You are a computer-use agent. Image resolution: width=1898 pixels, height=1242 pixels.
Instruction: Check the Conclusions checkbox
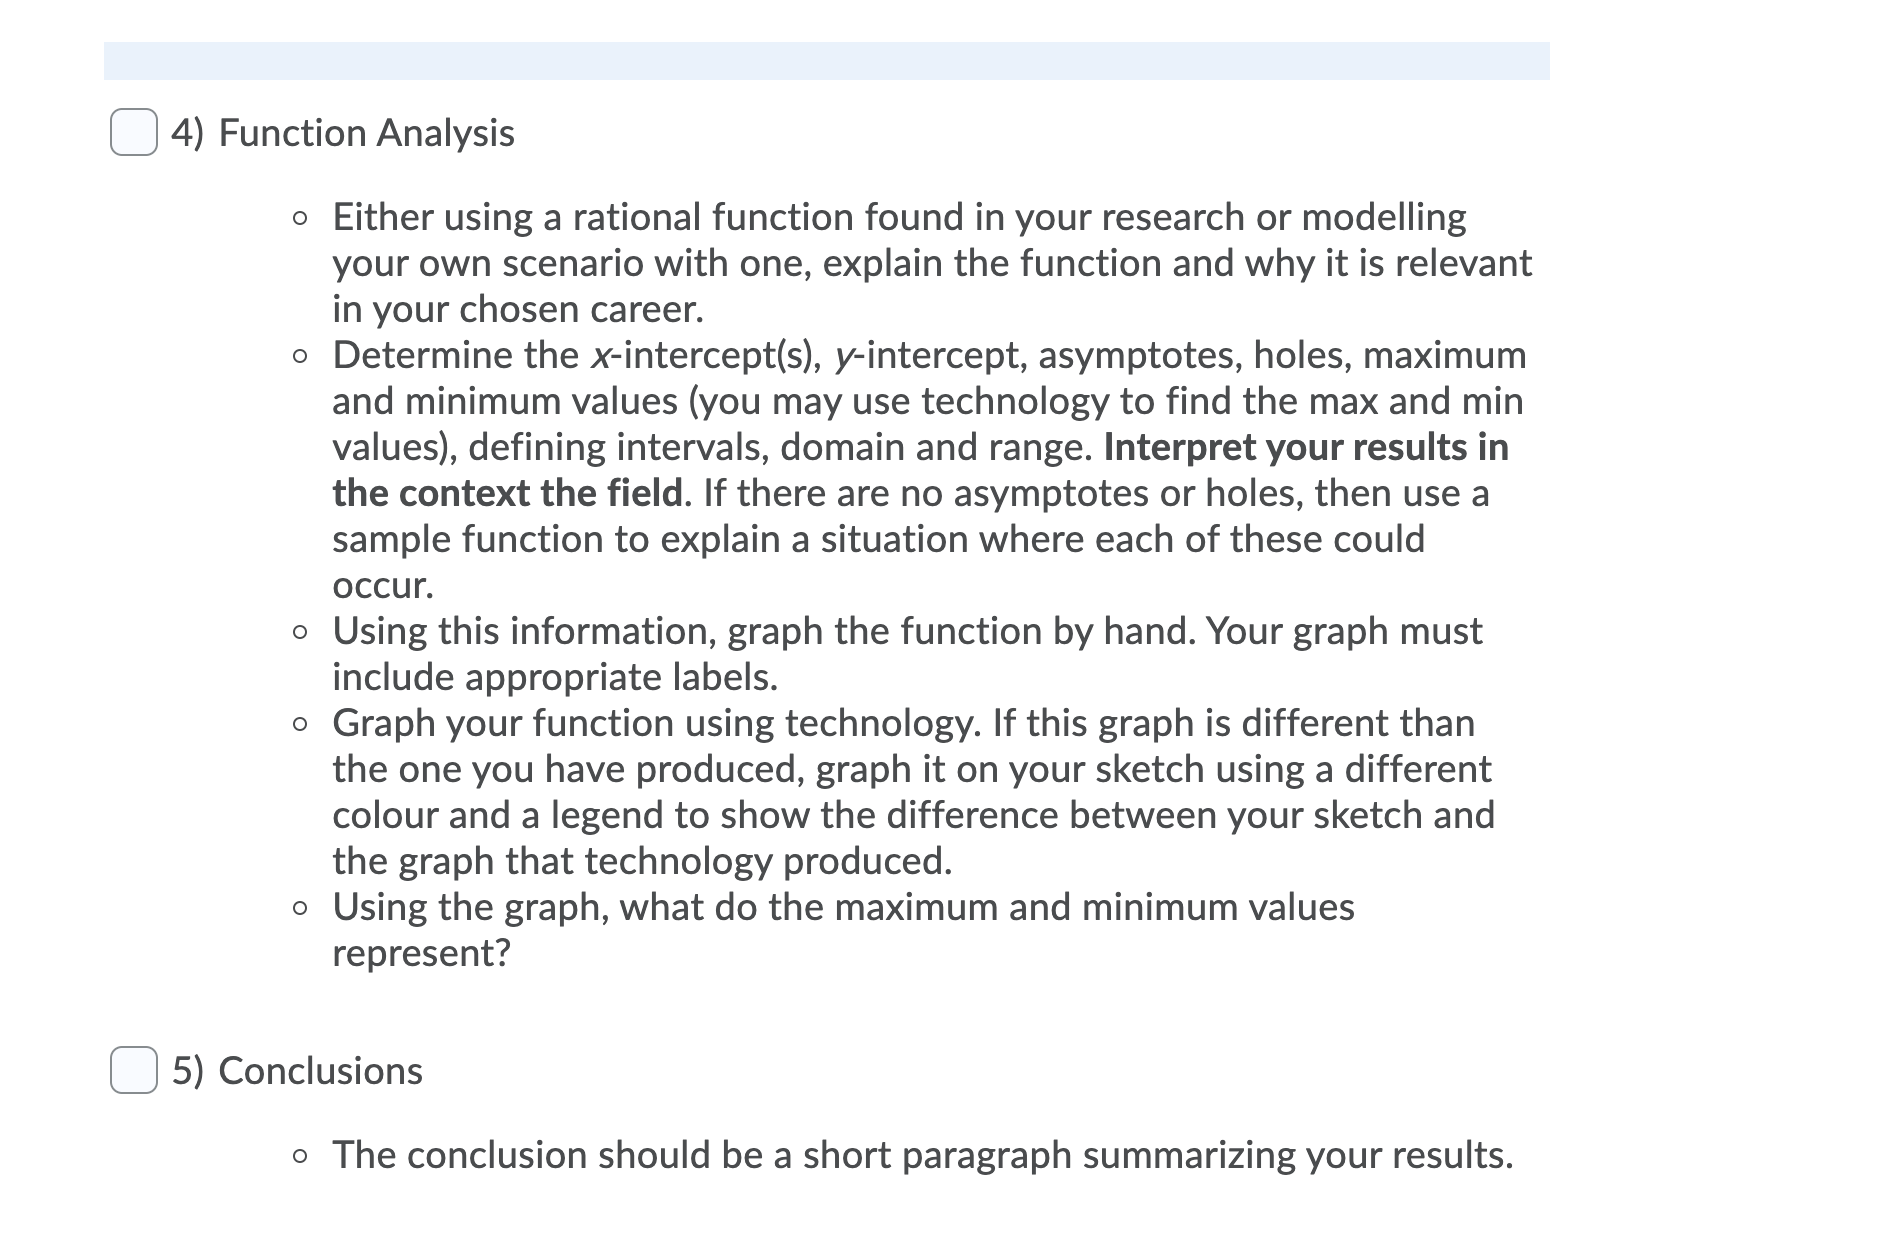click(x=135, y=1070)
